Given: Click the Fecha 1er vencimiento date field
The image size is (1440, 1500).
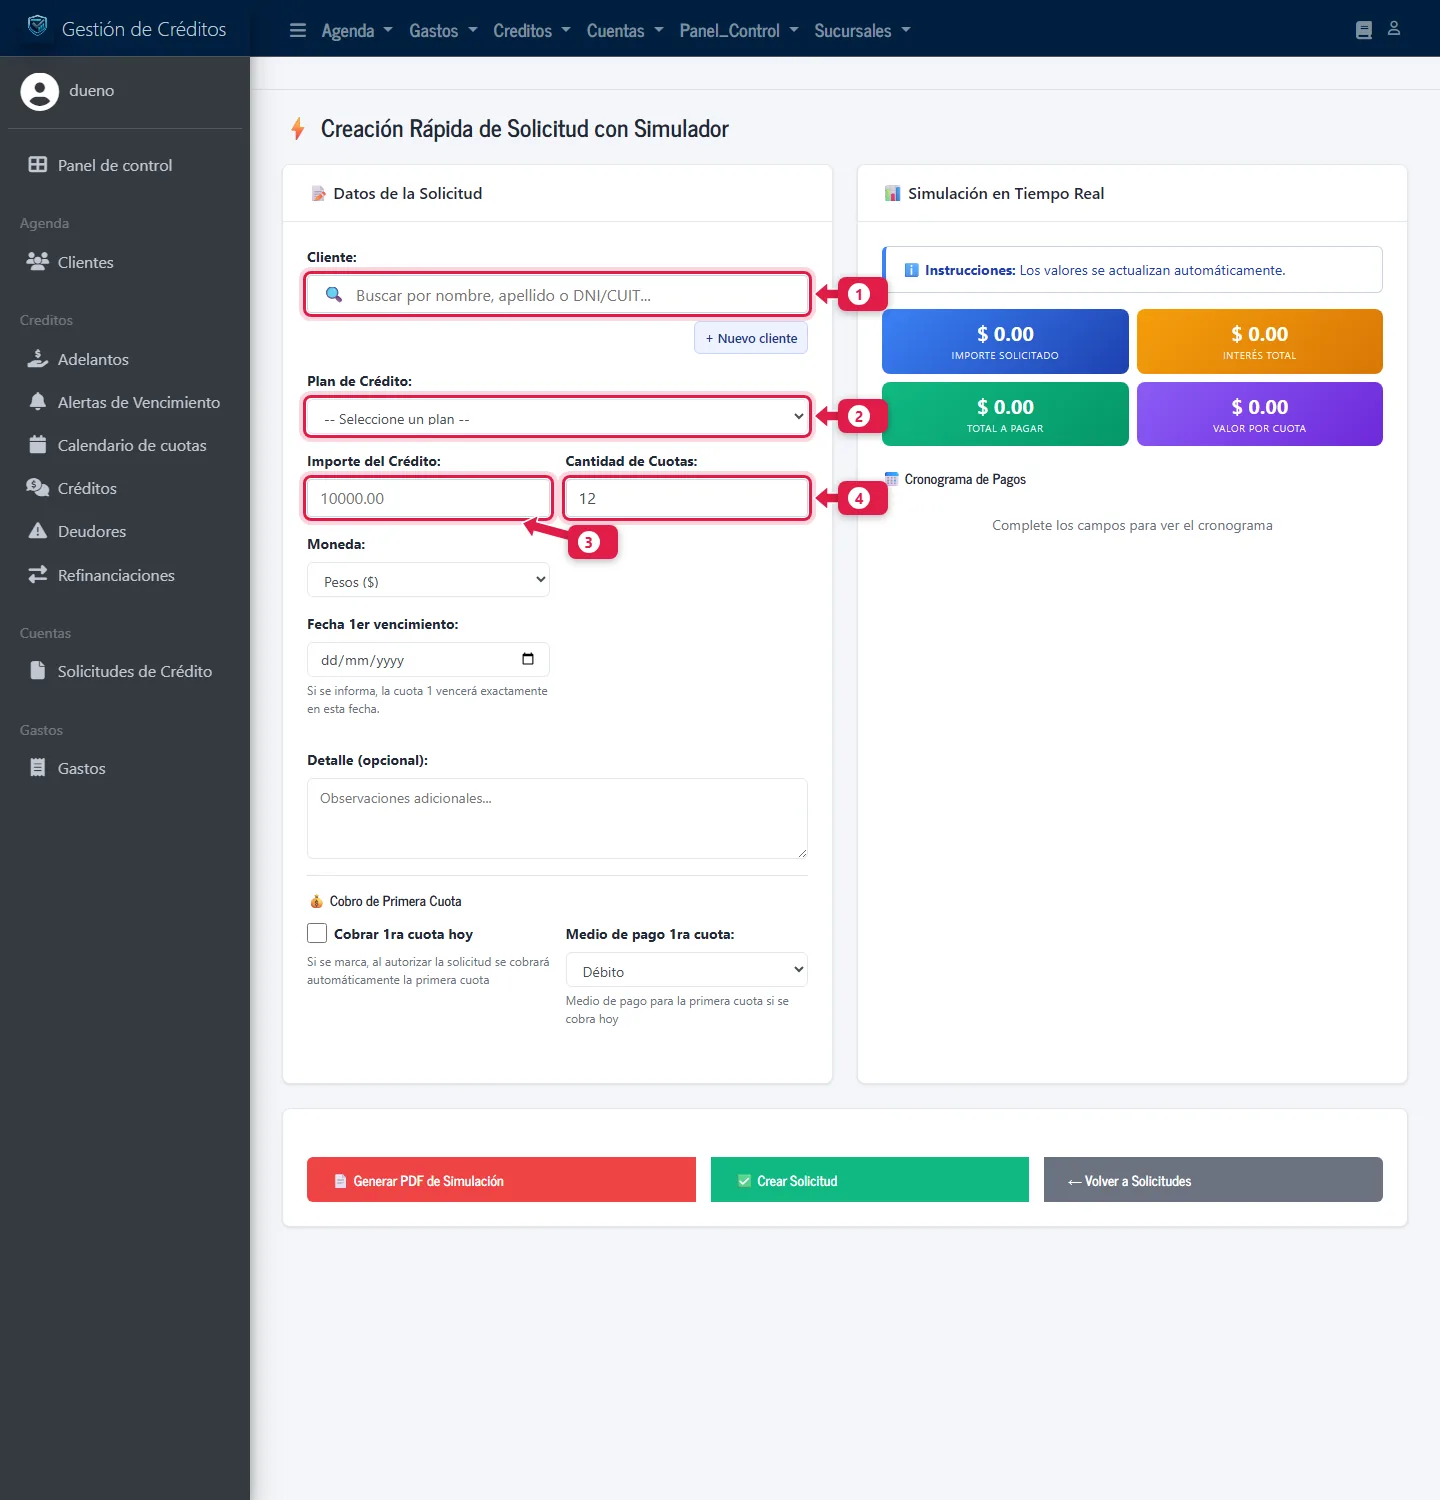Looking at the screenshot, I should click(428, 660).
